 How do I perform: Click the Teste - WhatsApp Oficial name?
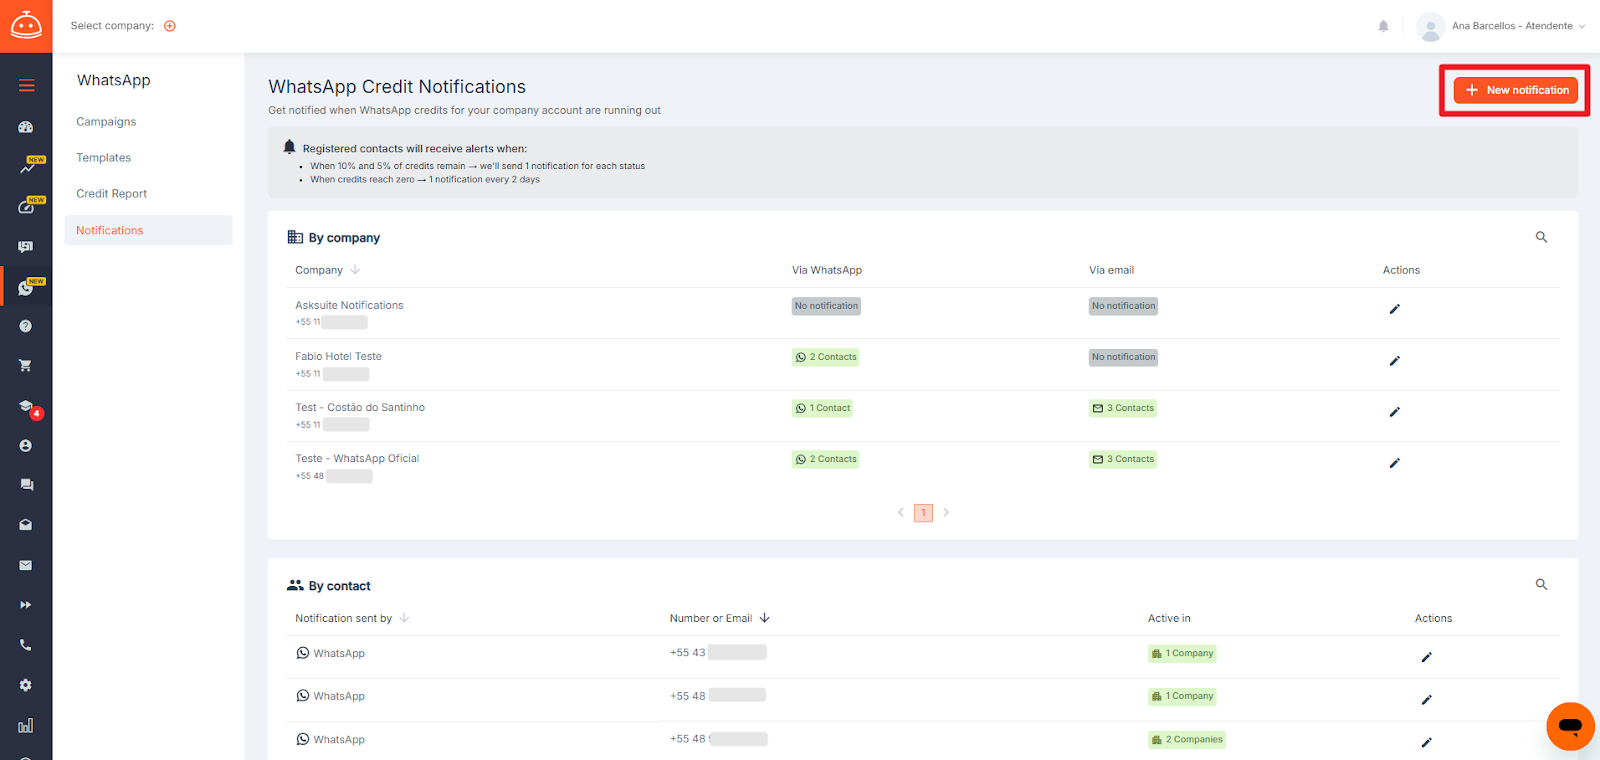pyautogui.click(x=357, y=458)
